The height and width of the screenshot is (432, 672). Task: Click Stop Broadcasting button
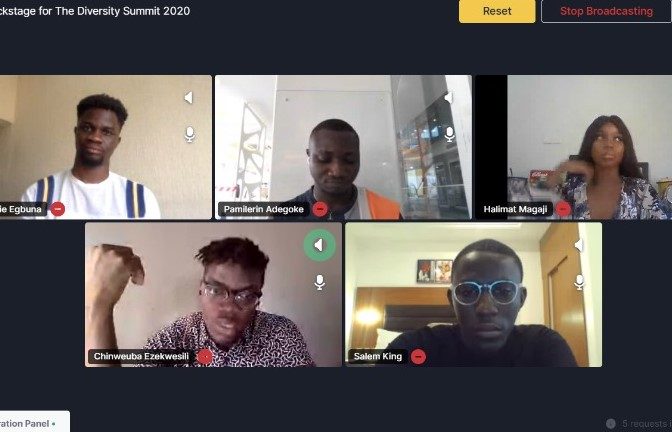click(x=606, y=11)
